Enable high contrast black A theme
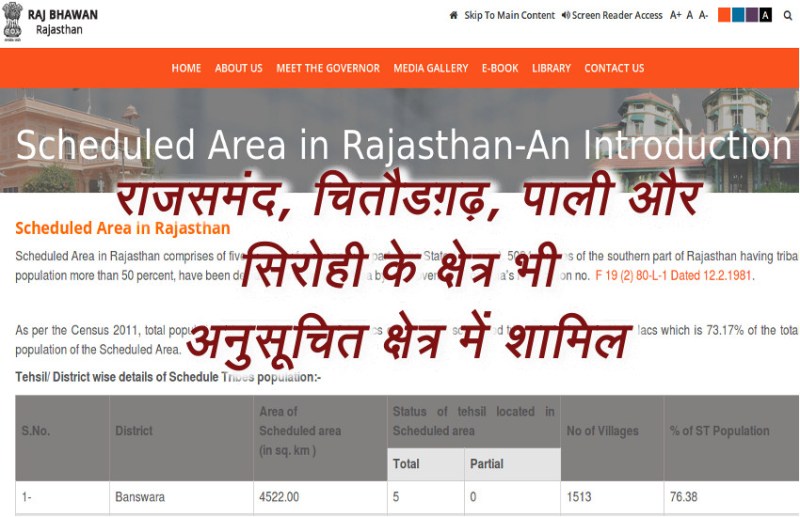Screen dimensions: 800x517 766,15
